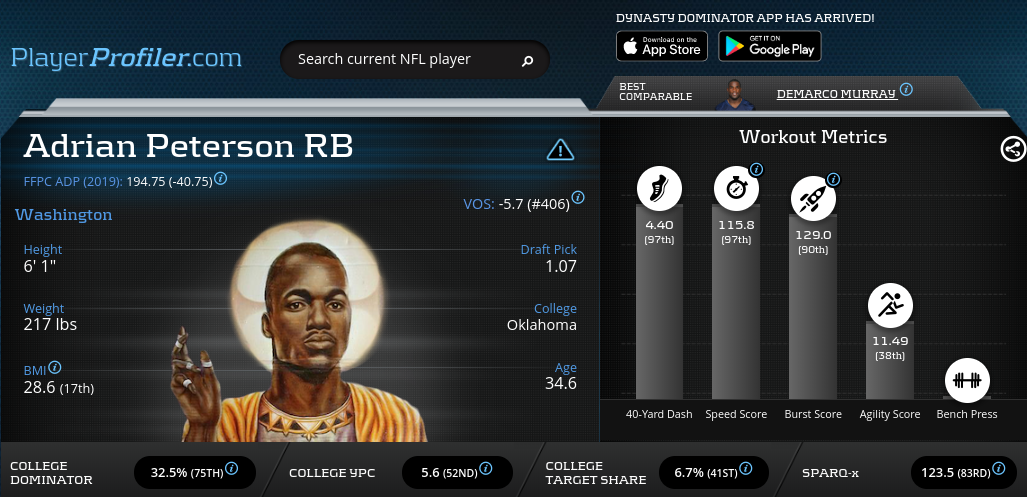Click the Bench Press barbell icon

tap(967, 380)
